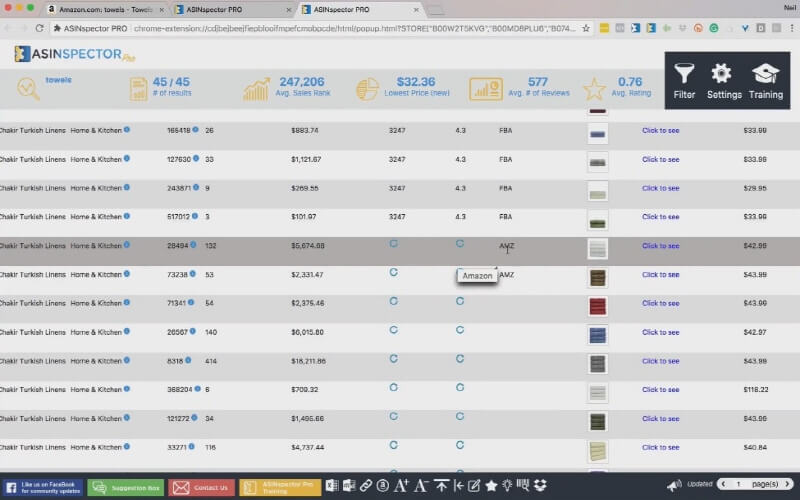Click the scroll-to-top arrow icon
Viewport: 800px width, 500px height.
pyautogui.click(x=441, y=485)
